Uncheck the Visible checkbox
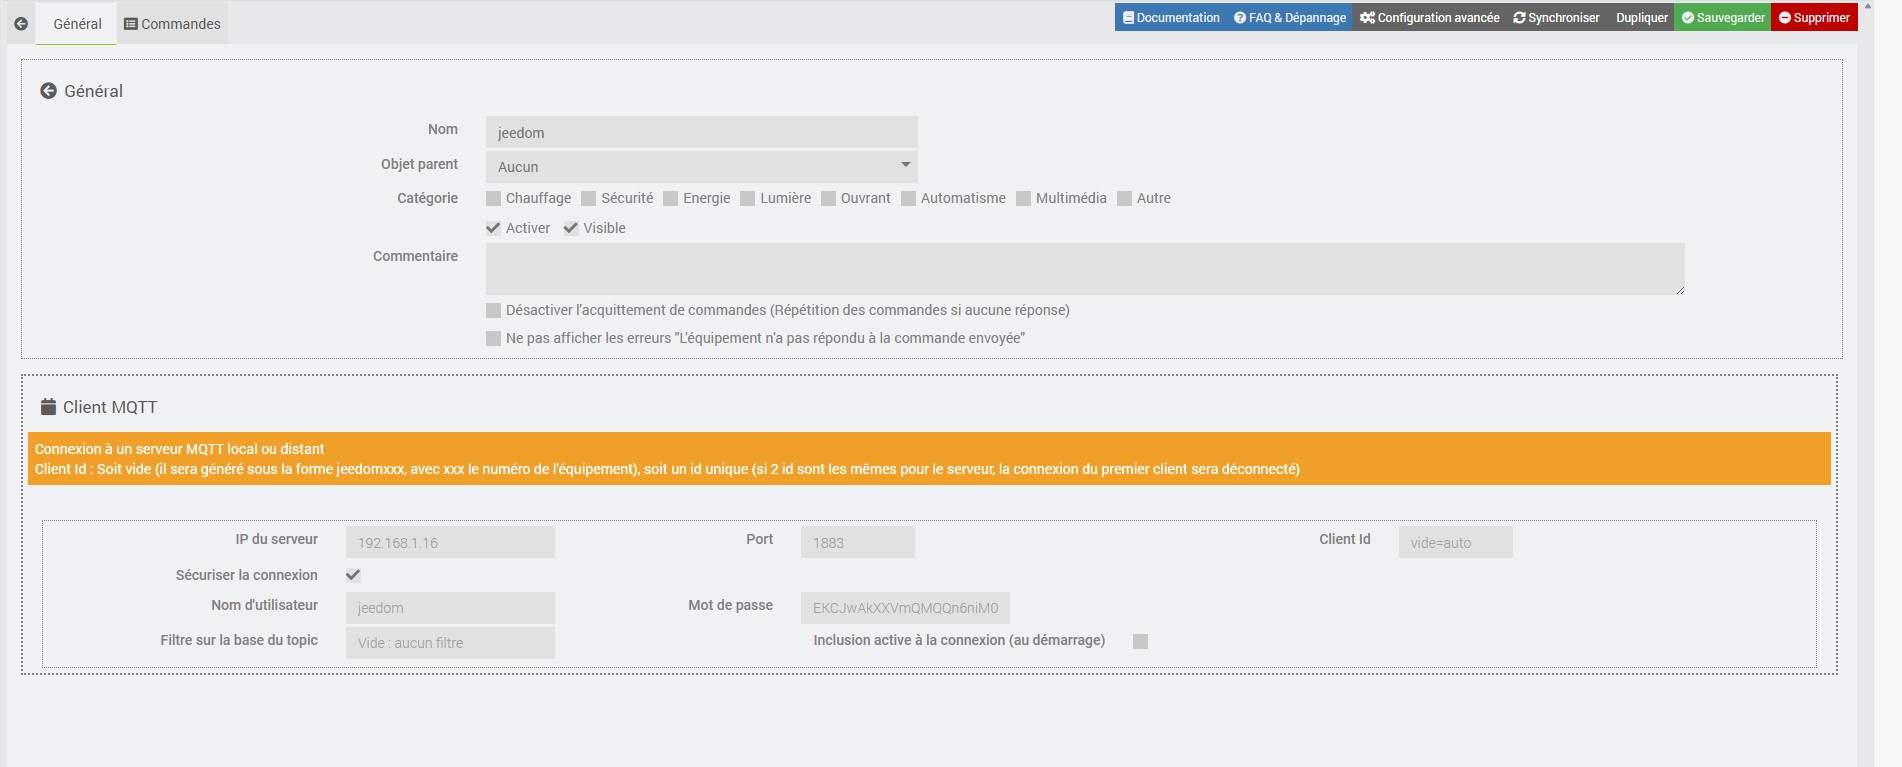 coord(571,228)
